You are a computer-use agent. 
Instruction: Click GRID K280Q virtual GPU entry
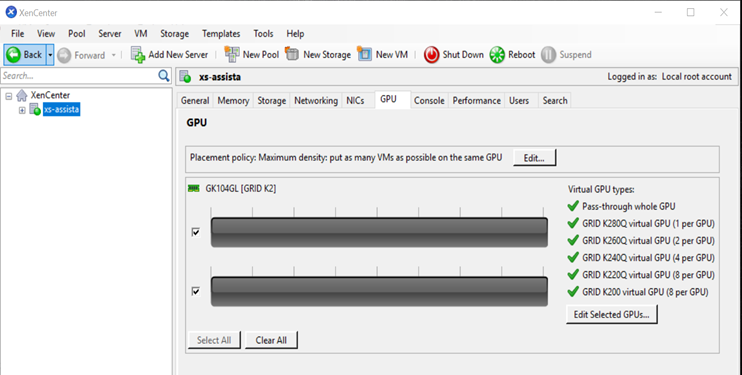[648, 223]
